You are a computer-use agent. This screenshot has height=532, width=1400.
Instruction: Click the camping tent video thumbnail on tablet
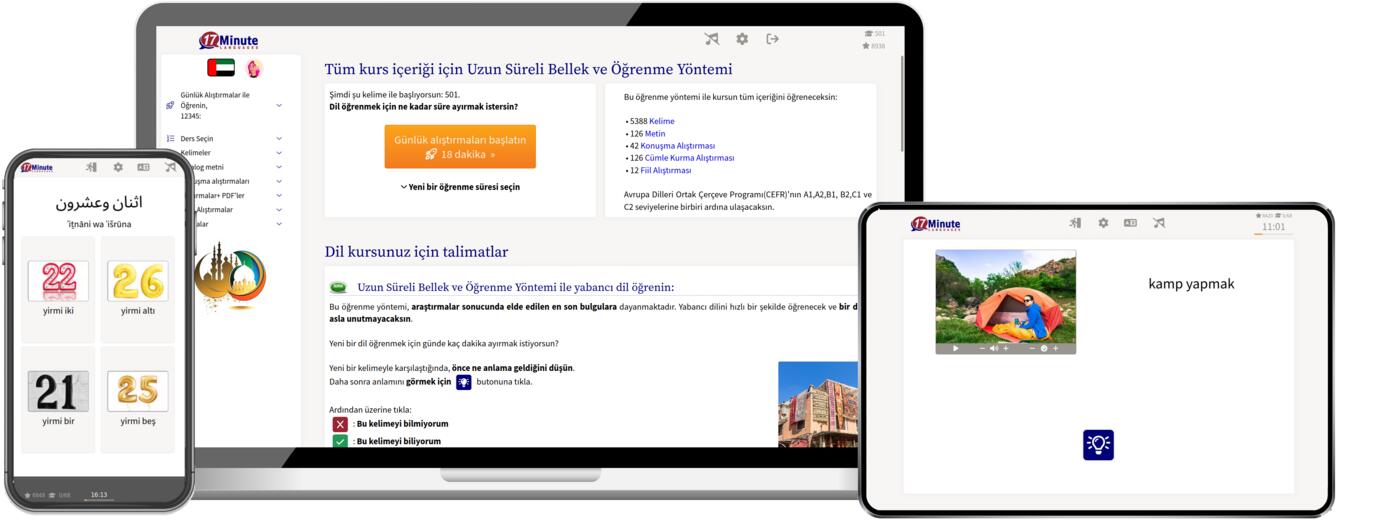pyautogui.click(x=1005, y=297)
